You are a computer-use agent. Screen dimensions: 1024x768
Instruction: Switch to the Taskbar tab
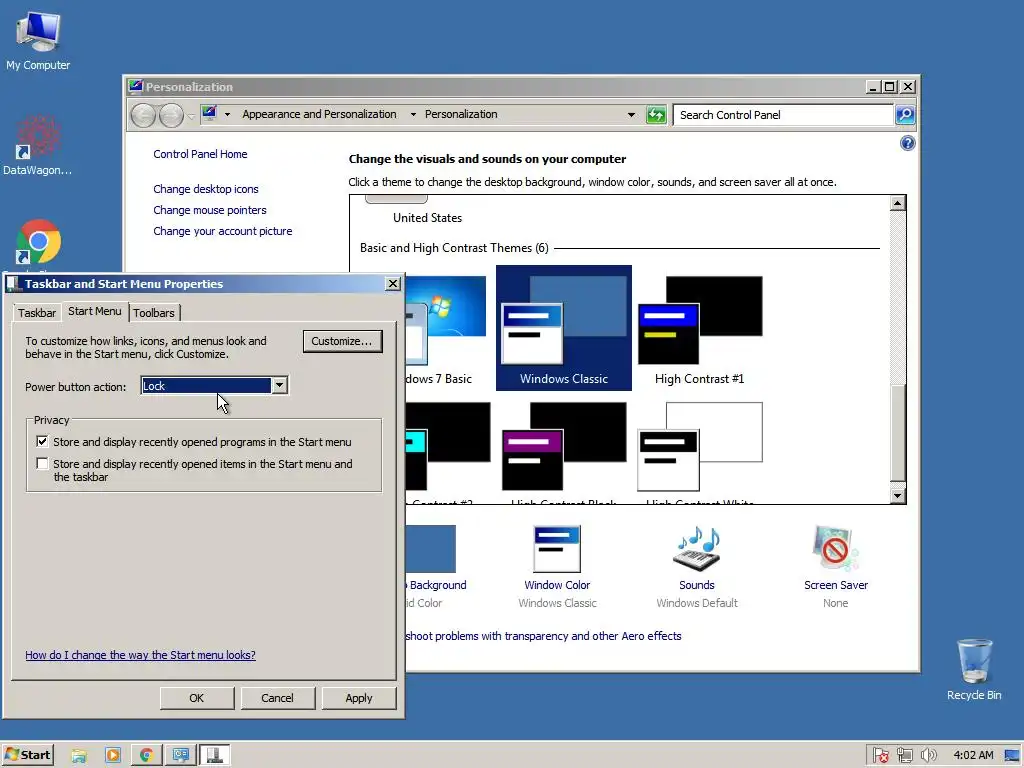point(37,313)
